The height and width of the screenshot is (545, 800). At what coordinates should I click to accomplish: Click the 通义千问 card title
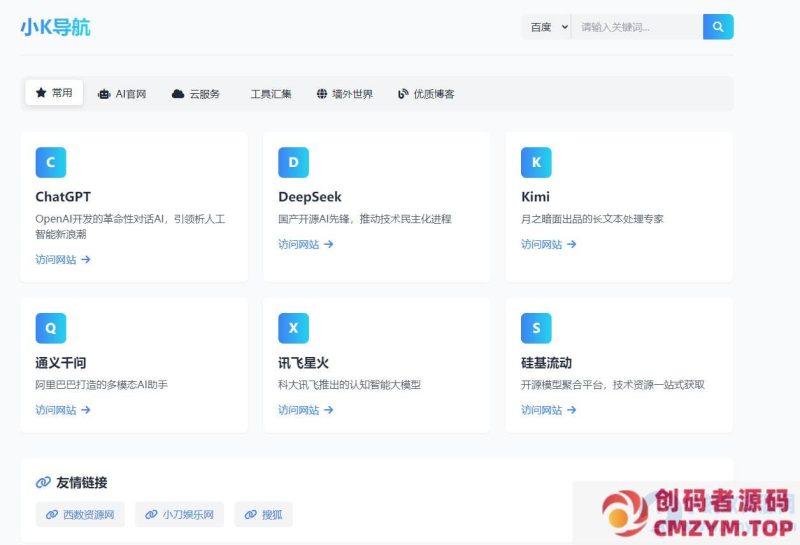(x=61, y=363)
